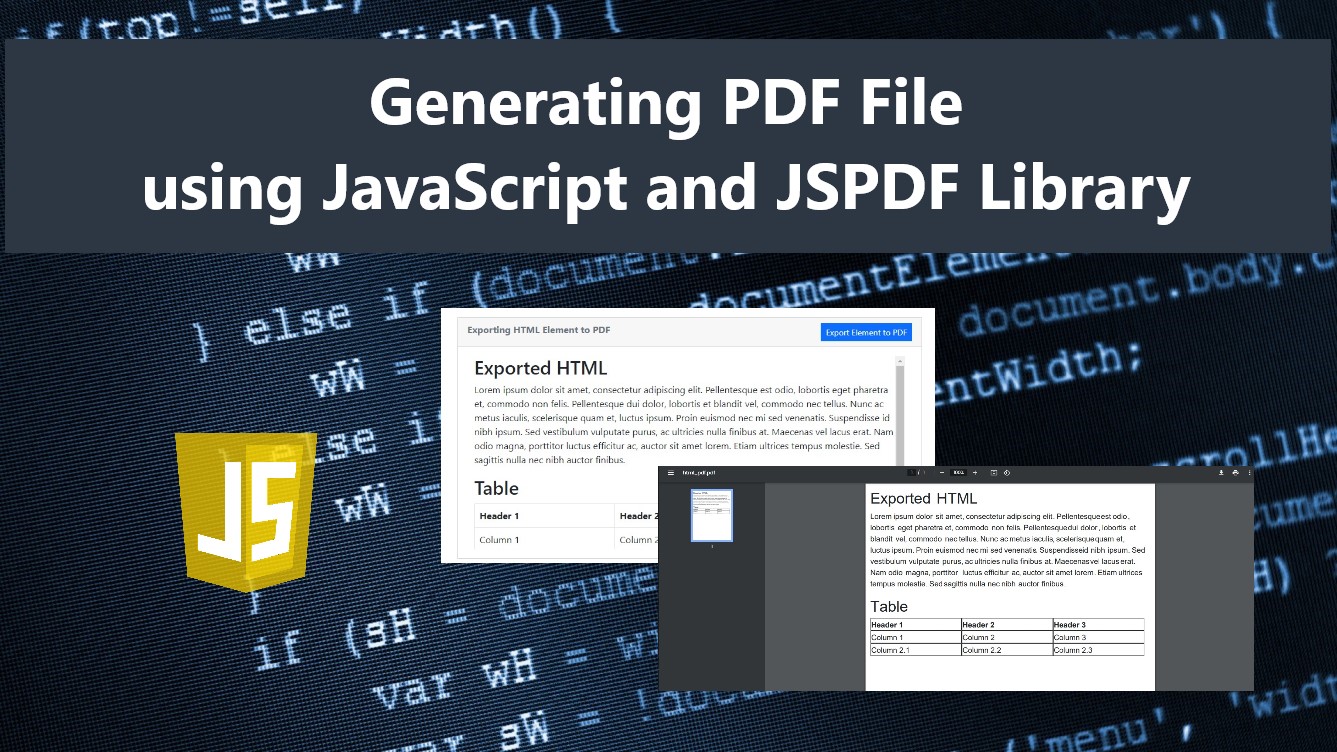The width and height of the screenshot is (1337, 752).
Task: Zoom in on the PDF page
Action: point(977,472)
